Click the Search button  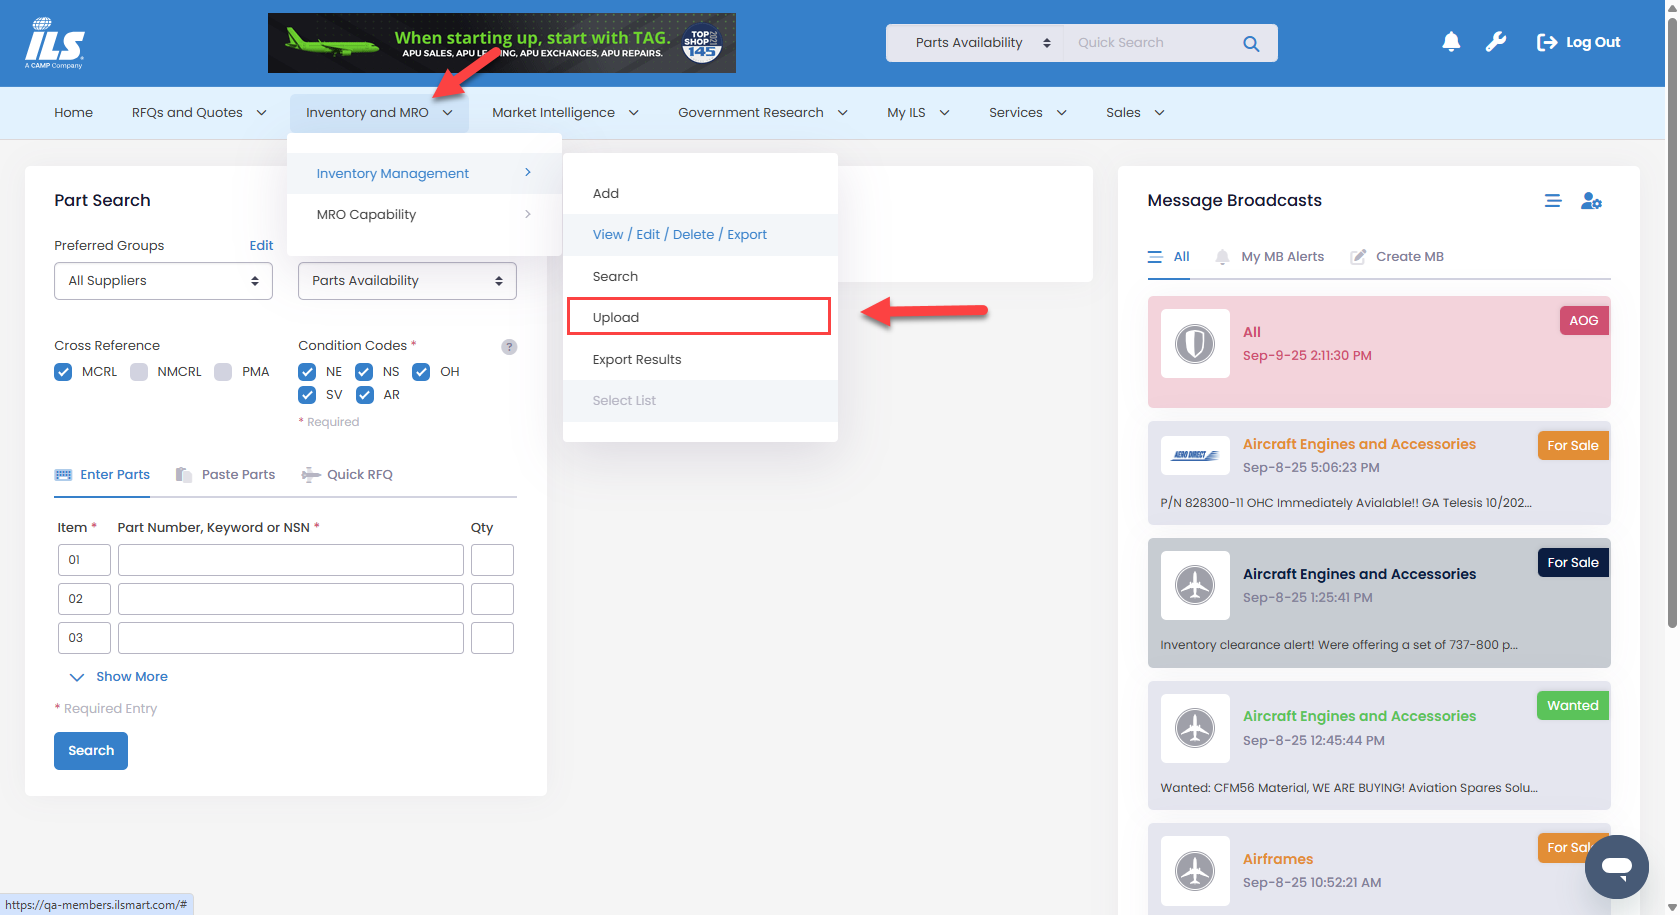click(91, 750)
